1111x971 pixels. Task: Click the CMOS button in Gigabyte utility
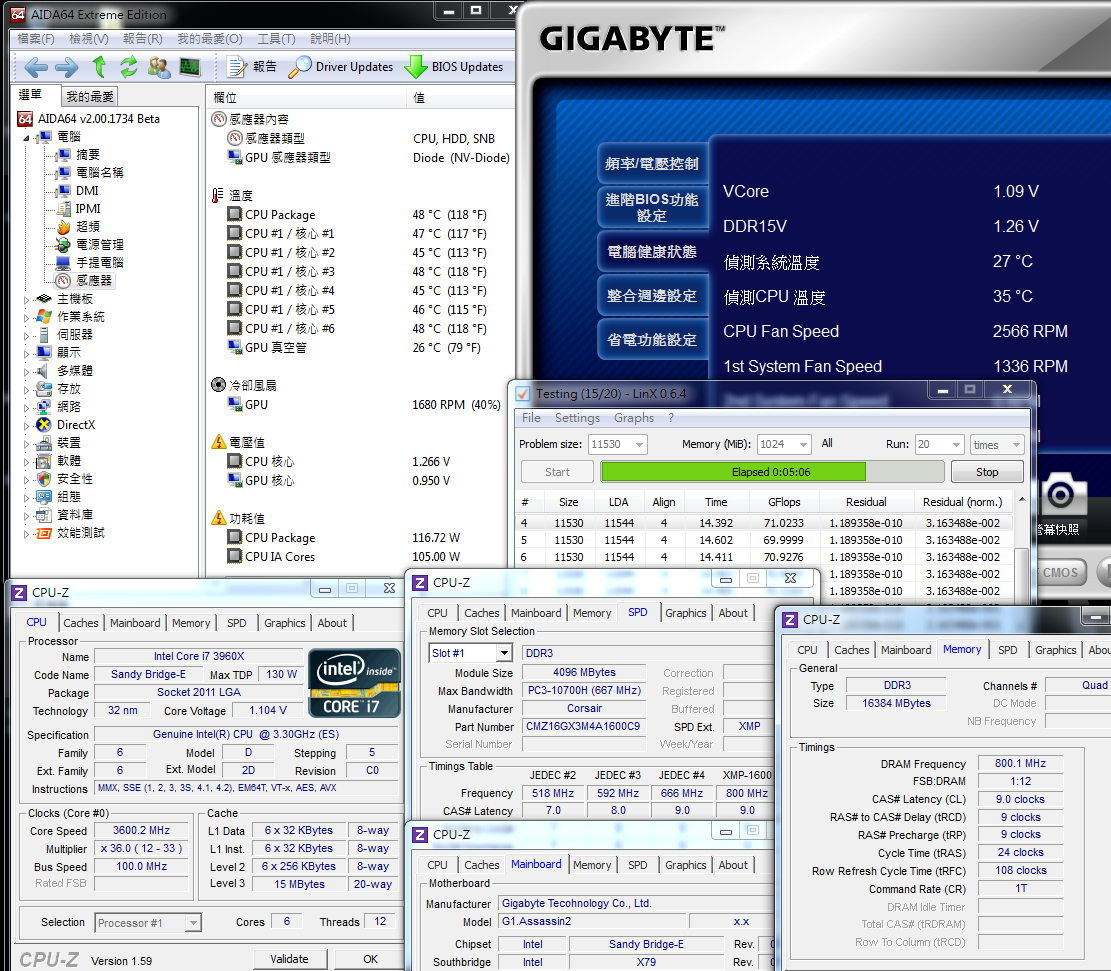click(x=1060, y=573)
